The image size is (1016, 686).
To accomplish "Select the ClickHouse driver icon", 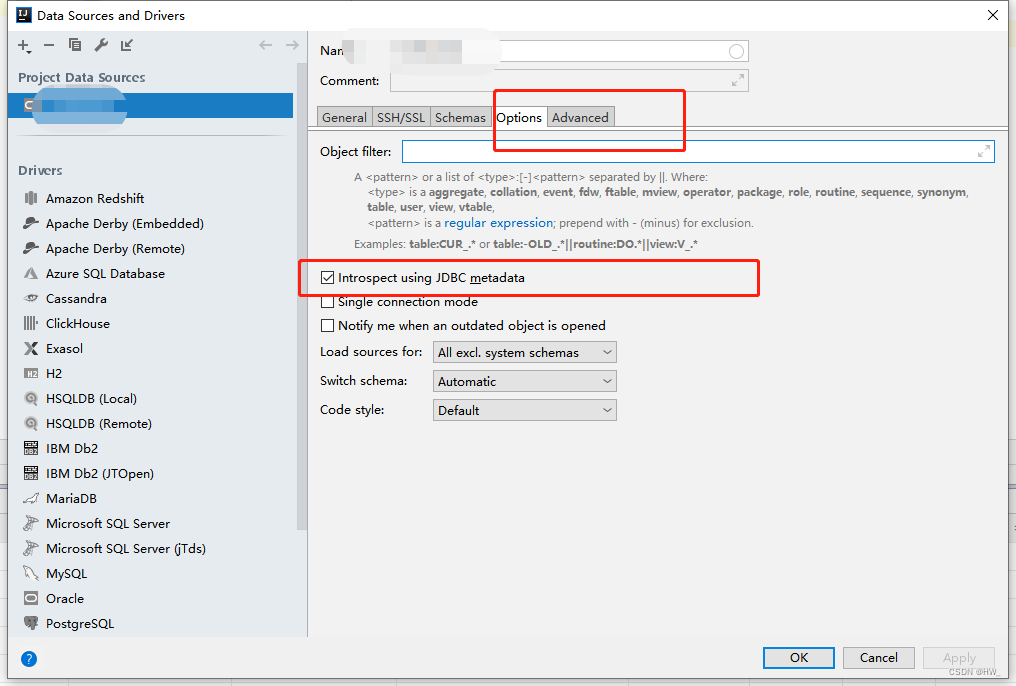I will (x=30, y=323).
